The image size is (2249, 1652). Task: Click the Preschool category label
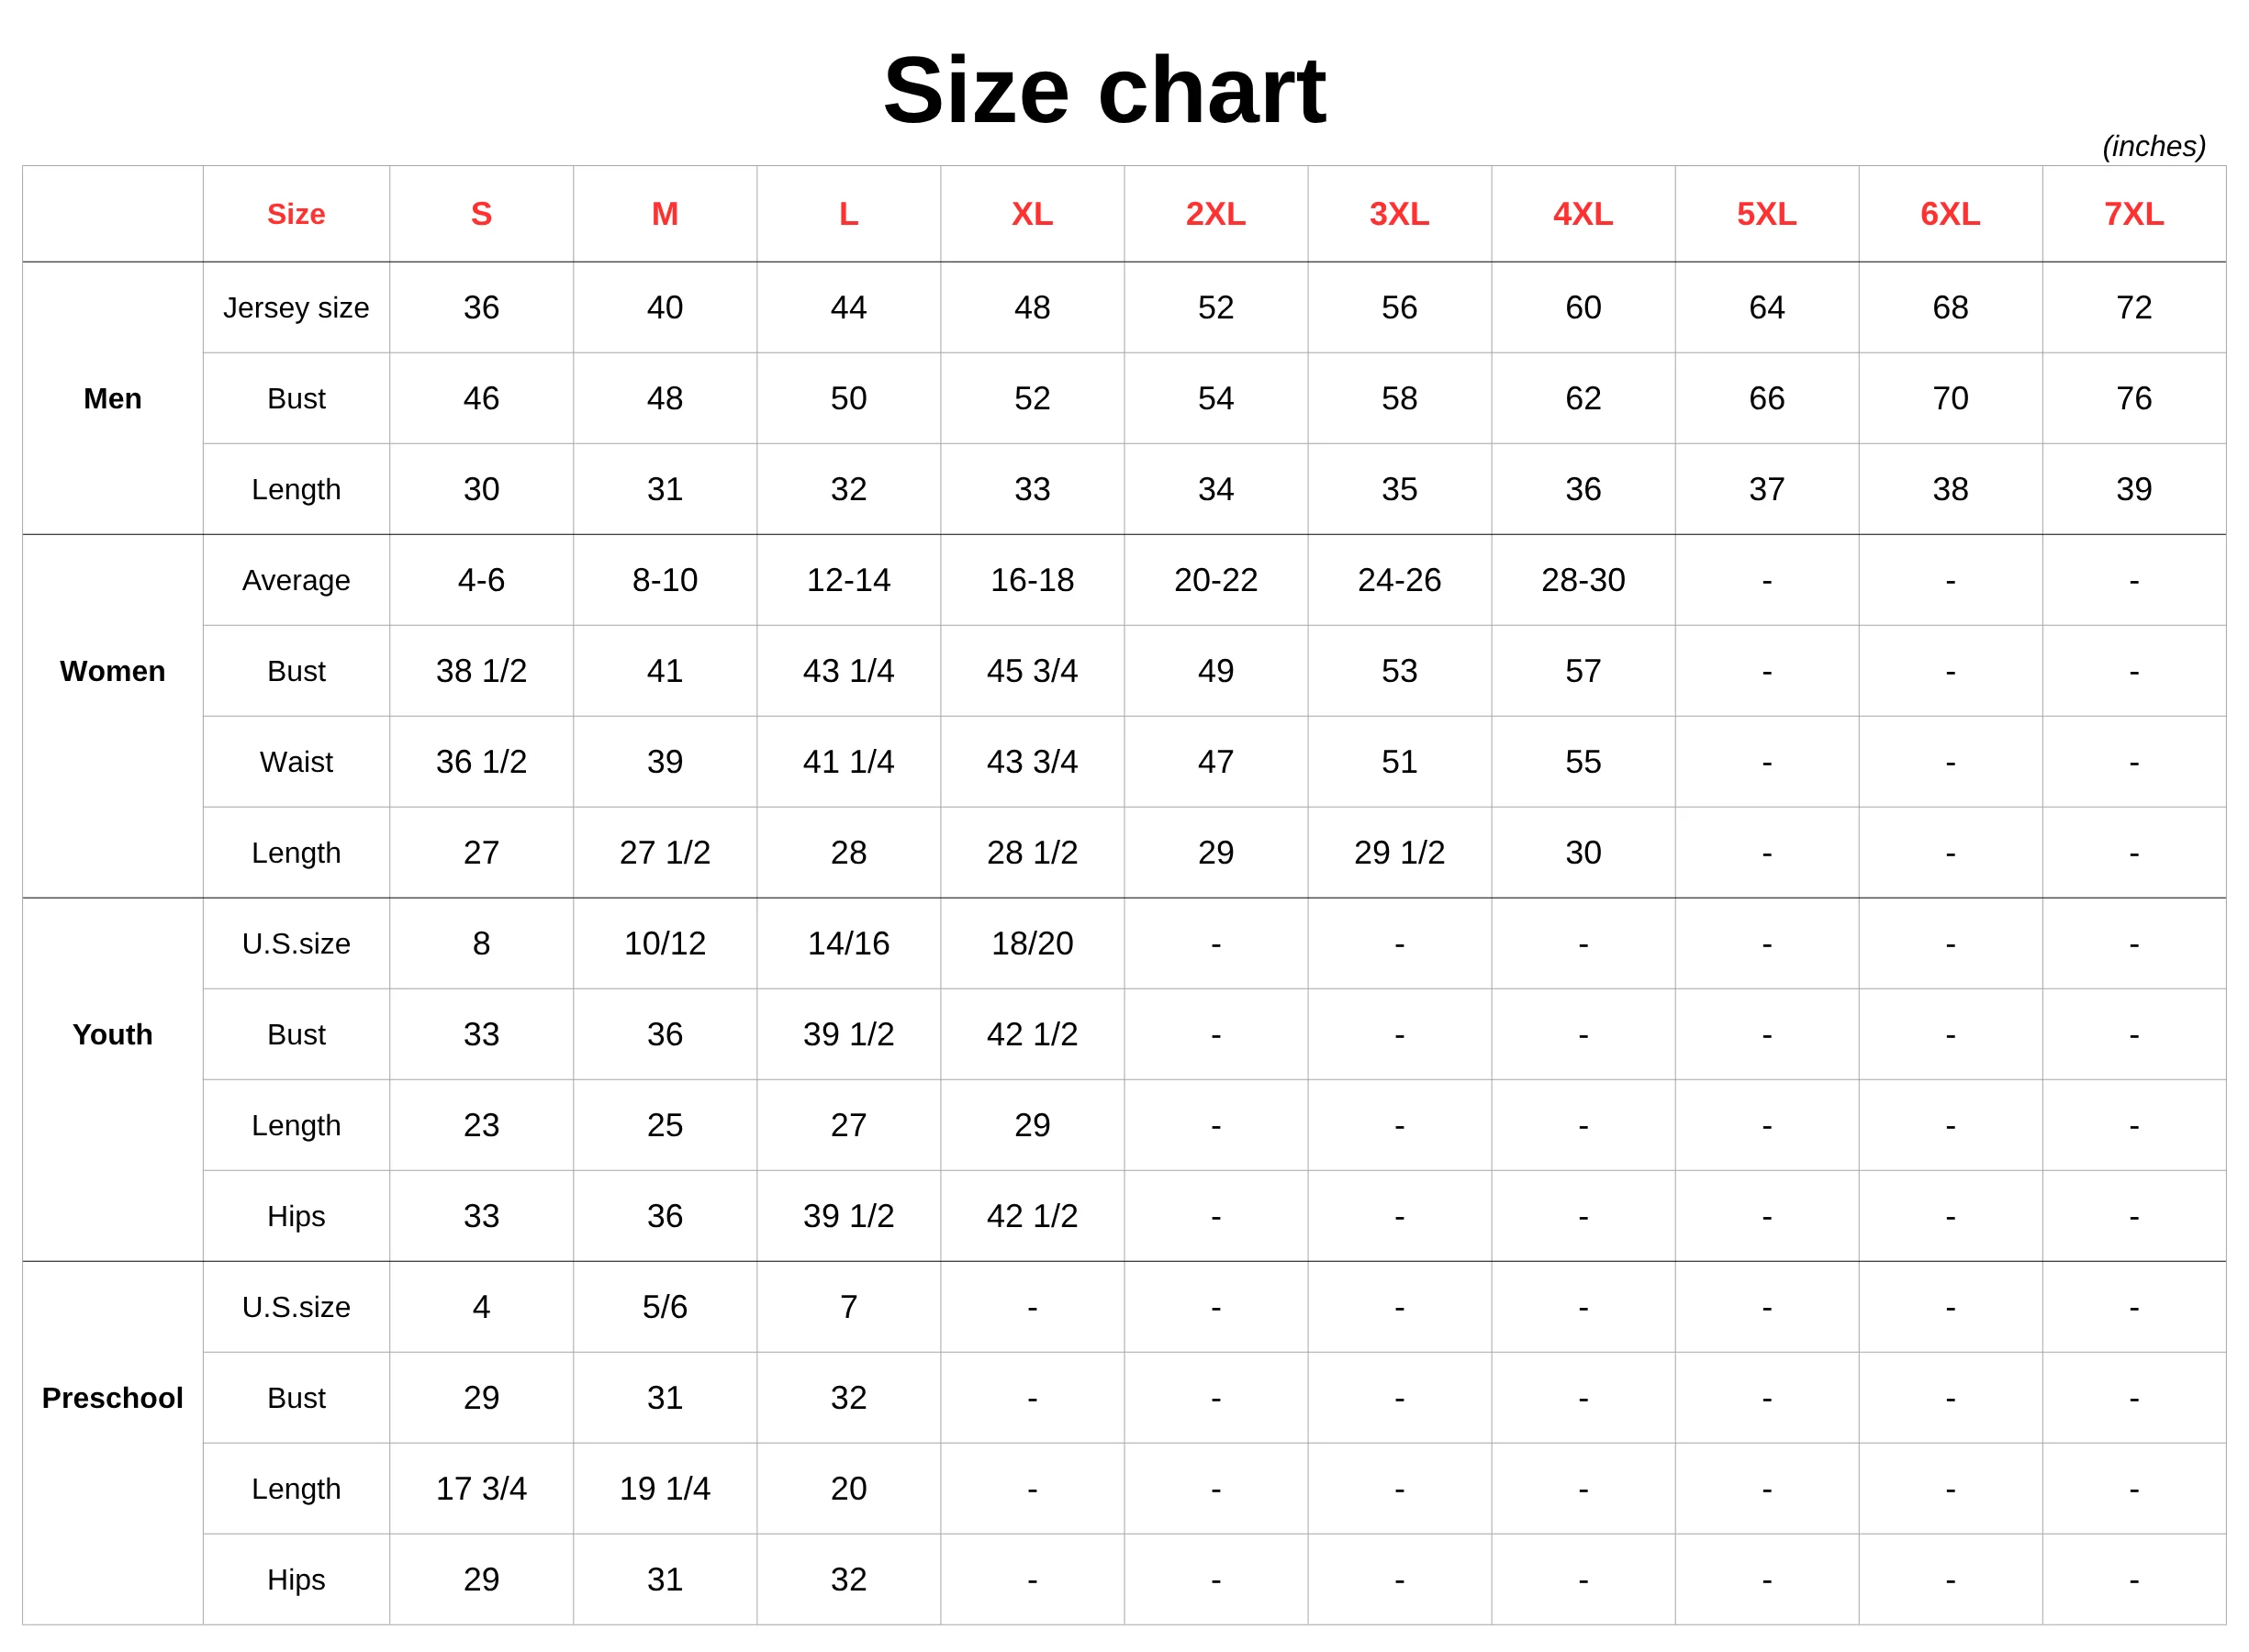[113, 1397]
